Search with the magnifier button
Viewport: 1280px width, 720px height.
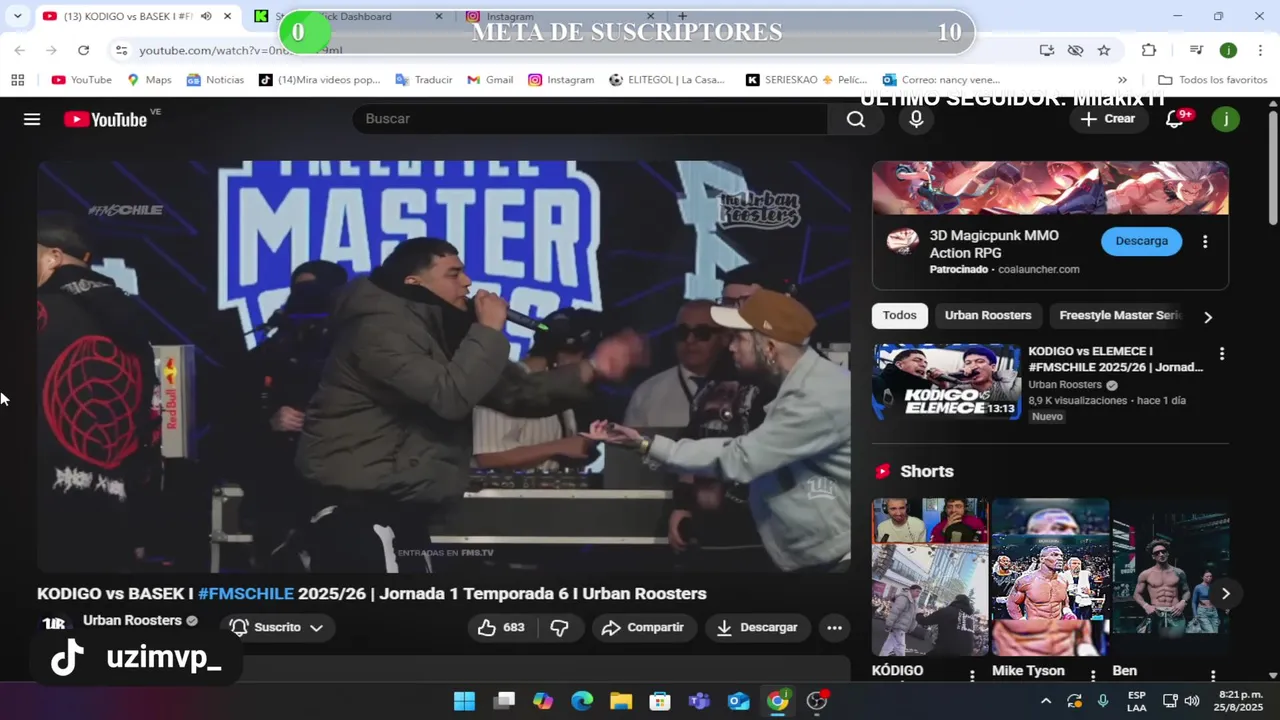pyautogui.click(x=856, y=119)
